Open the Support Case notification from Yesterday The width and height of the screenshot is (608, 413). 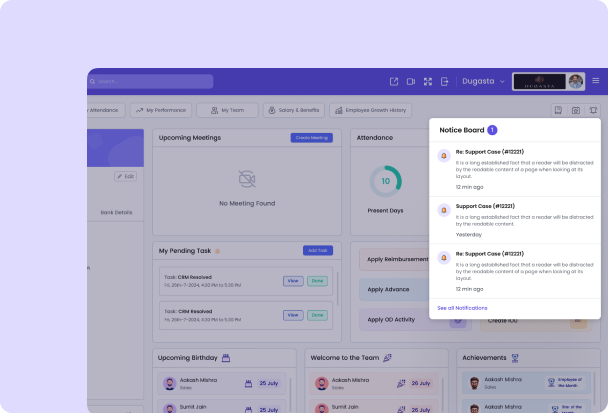[515, 220]
